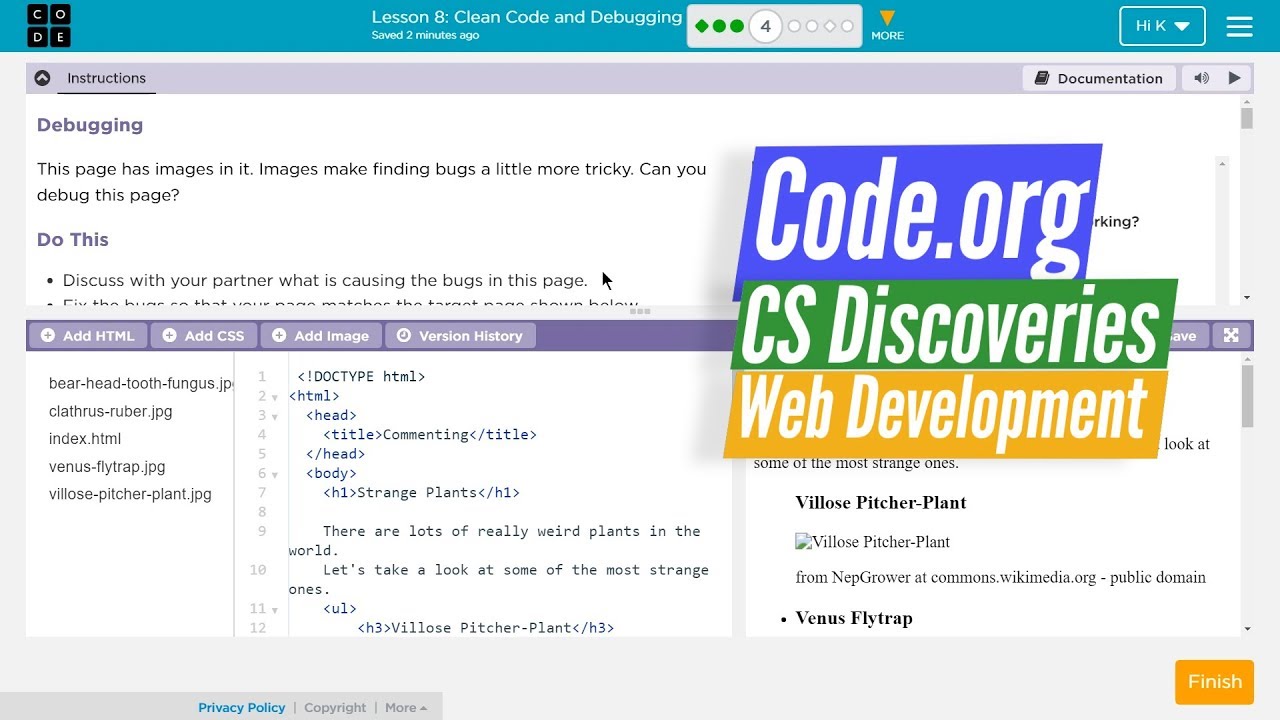Open index.html in file list
Viewport: 1280px width, 720px height.
85,439
